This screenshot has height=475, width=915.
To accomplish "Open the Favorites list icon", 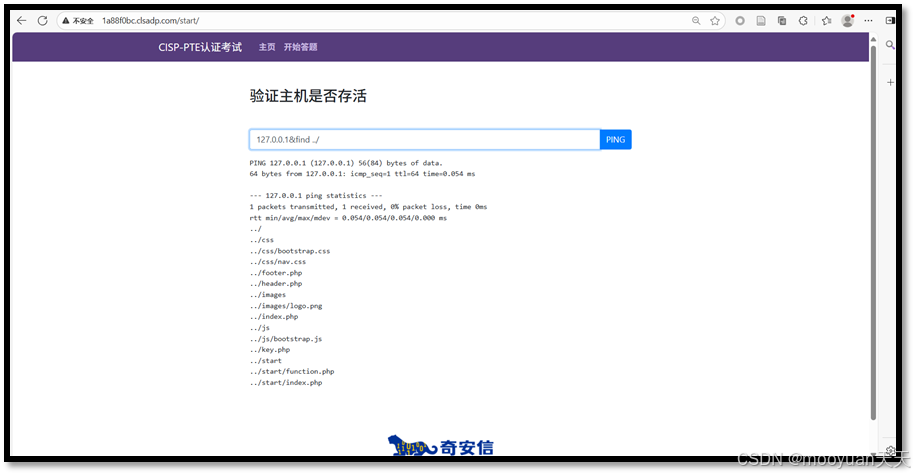I will tap(826, 20).
